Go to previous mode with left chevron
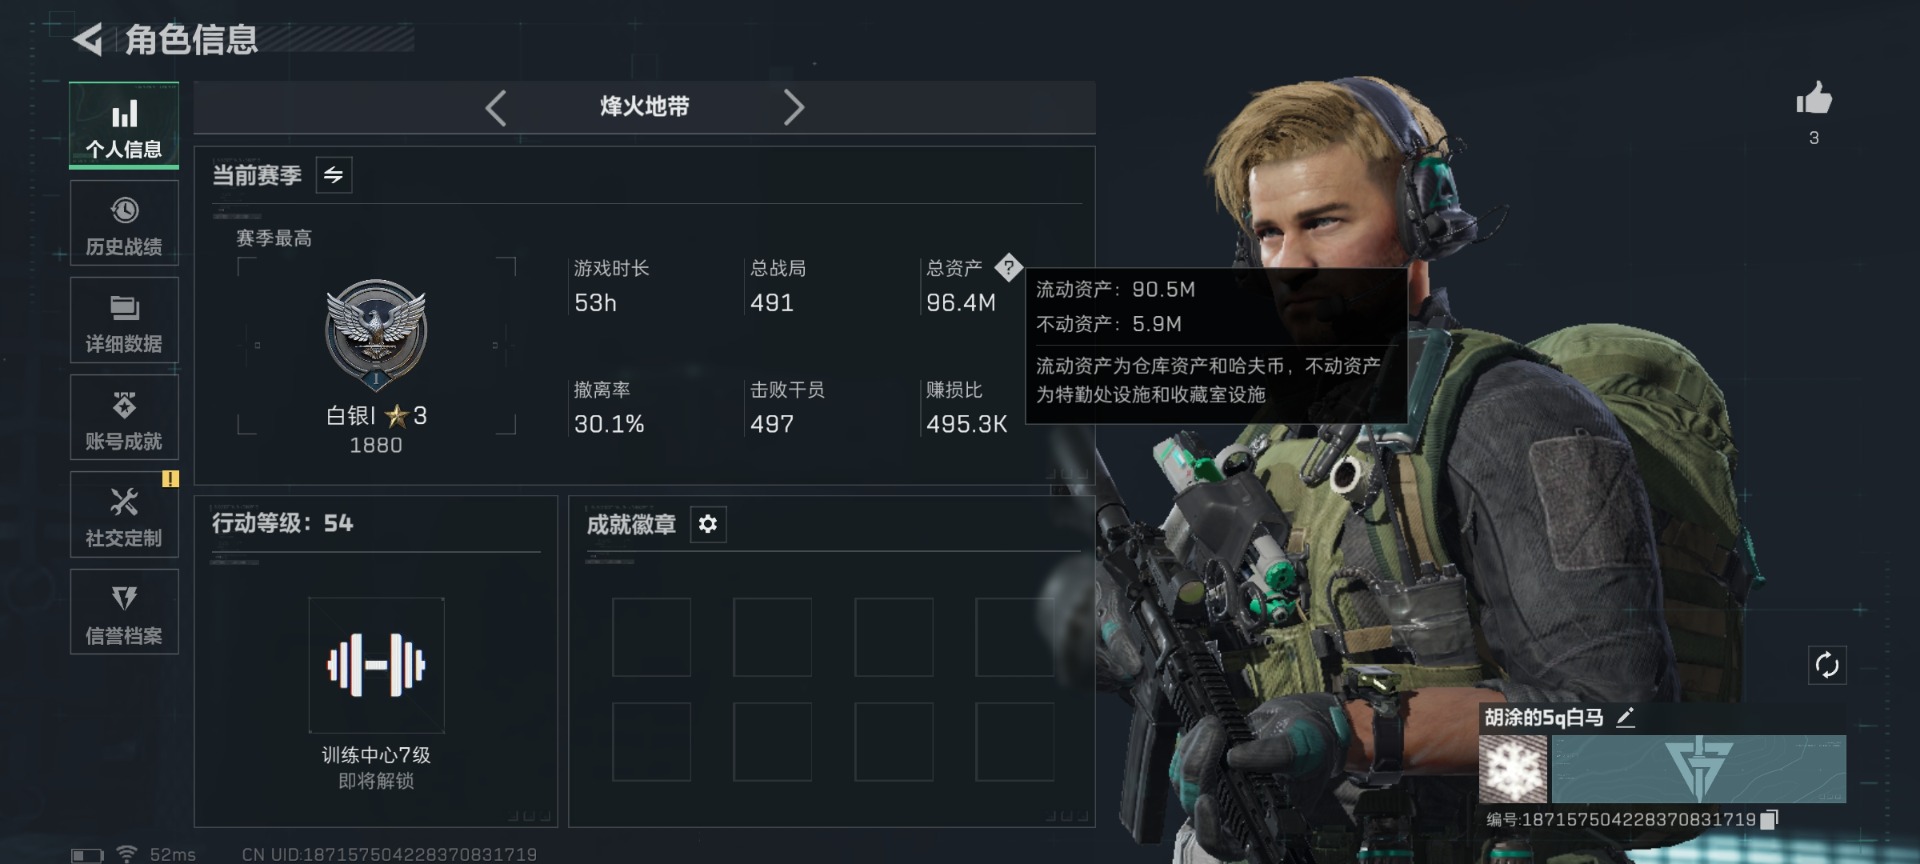The width and height of the screenshot is (1920, 864). coord(495,107)
